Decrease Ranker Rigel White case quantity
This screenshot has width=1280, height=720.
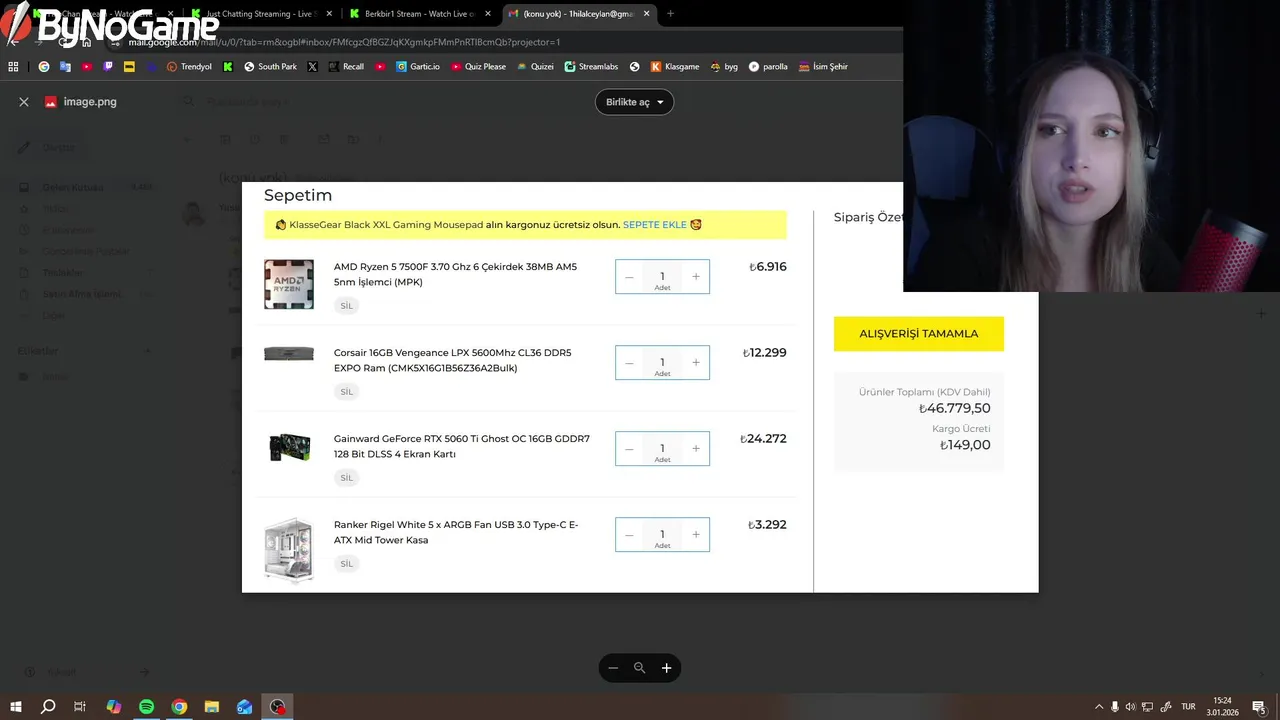tap(629, 535)
